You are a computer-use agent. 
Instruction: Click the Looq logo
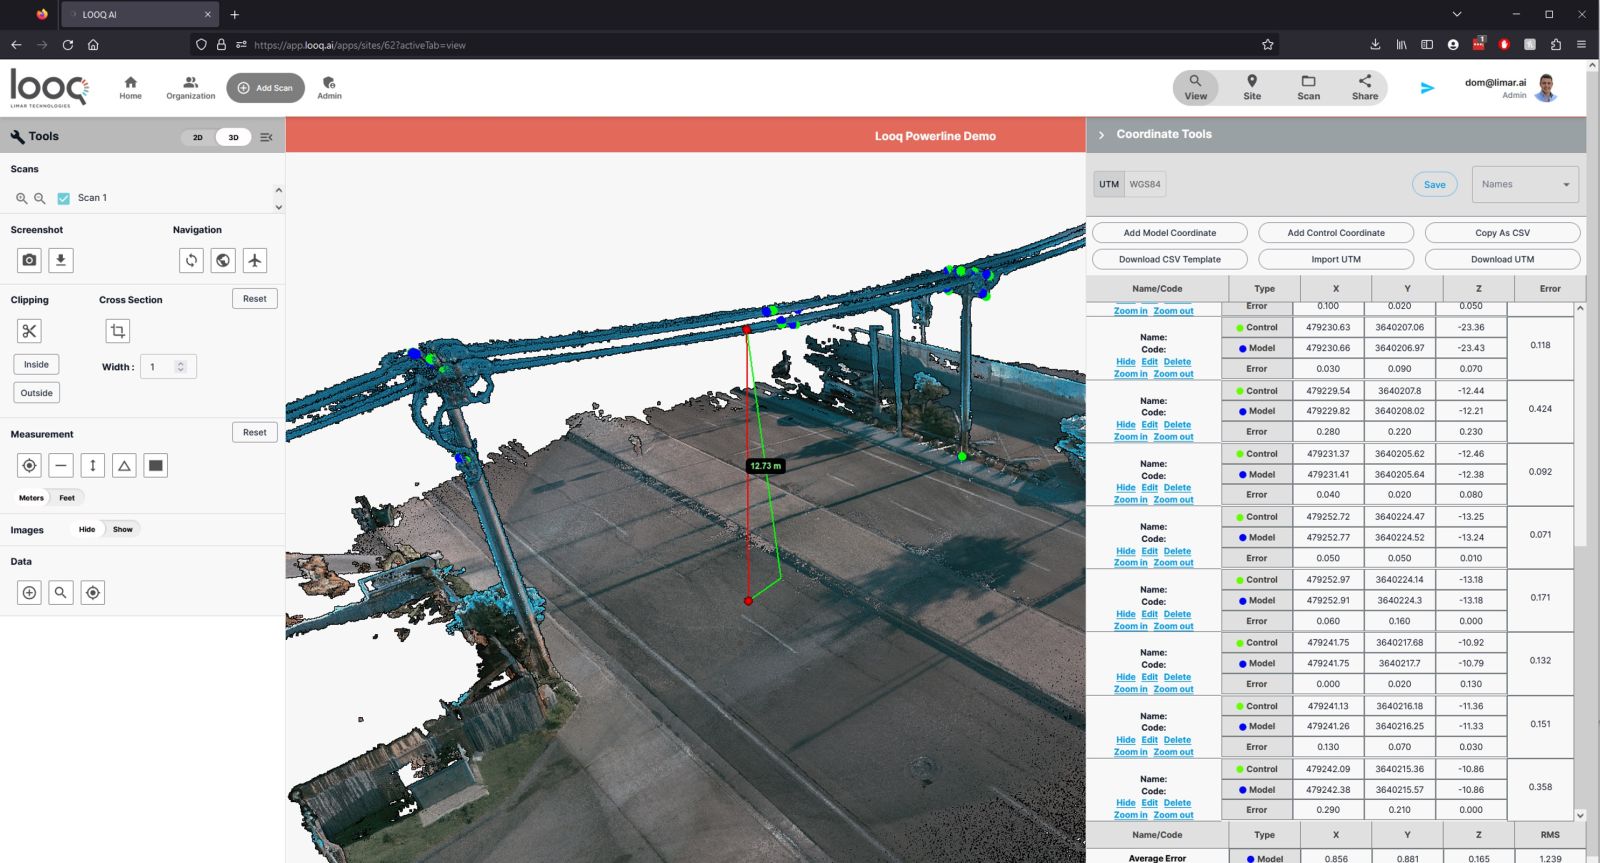click(49, 88)
